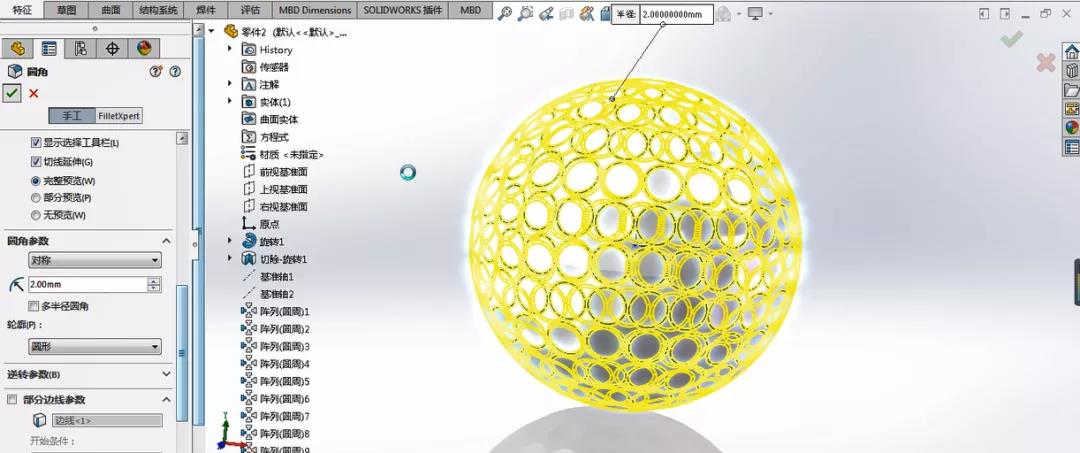Collapse the 部分边线参数 section chevron

[166, 399]
